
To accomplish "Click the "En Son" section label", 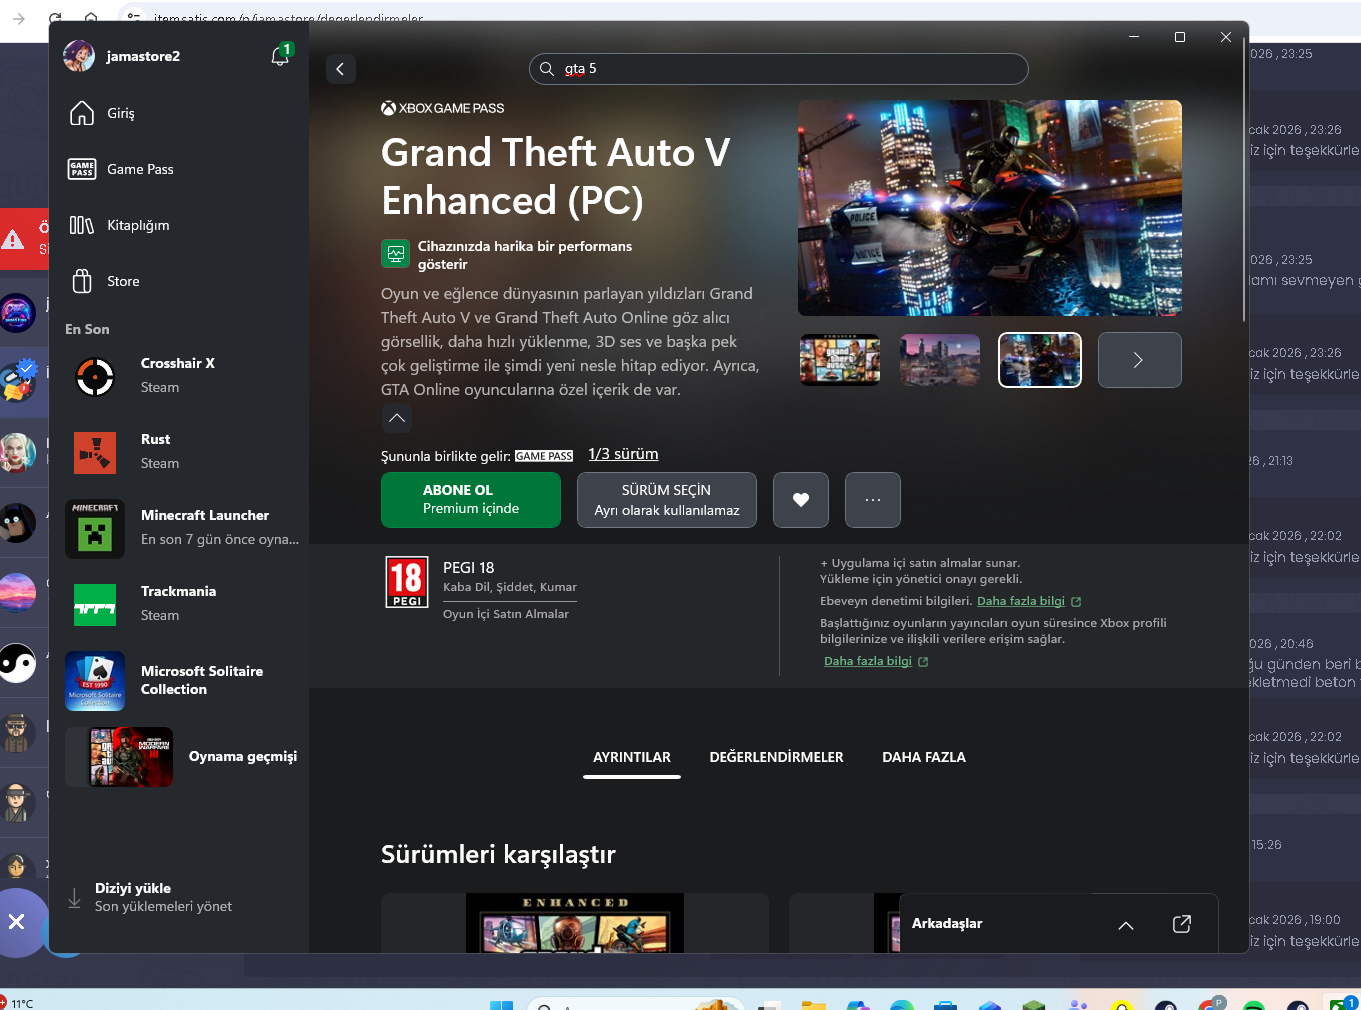I will pos(87,329).
